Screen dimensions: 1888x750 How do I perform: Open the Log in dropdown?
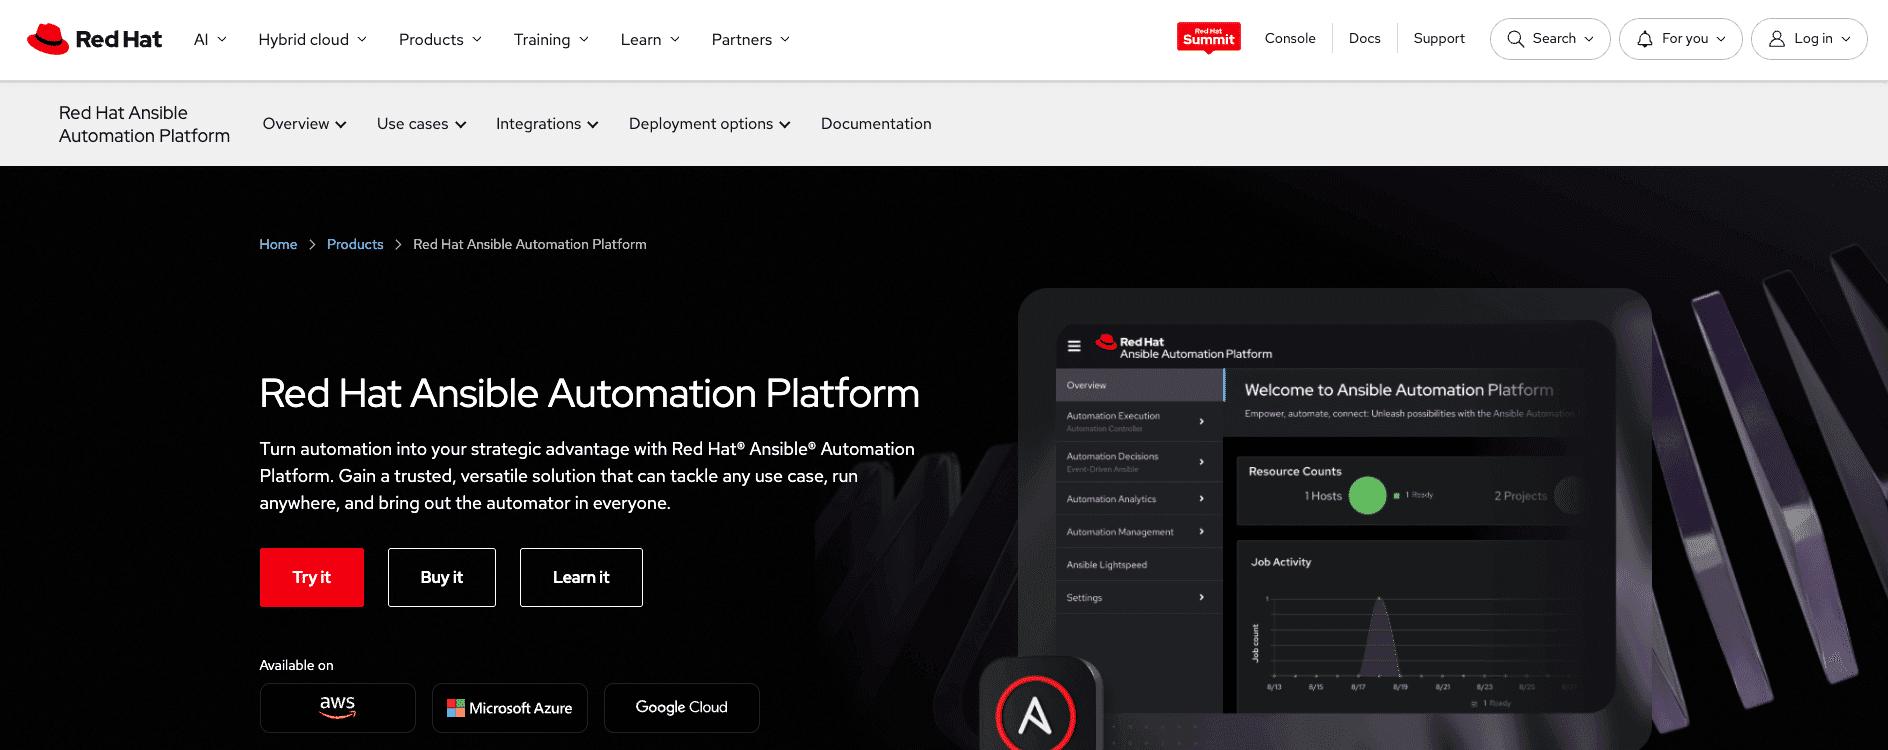click(x=1809, y=39)
